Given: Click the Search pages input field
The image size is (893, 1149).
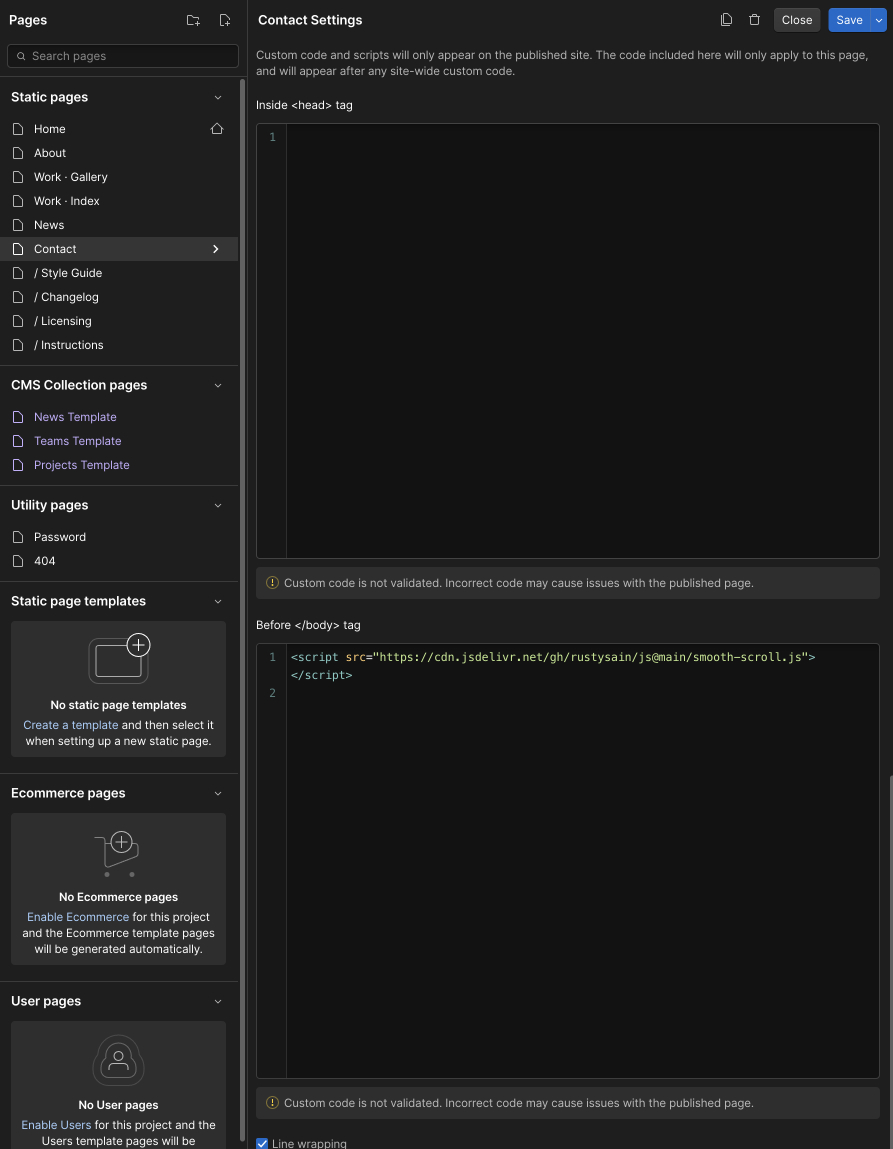Looking at the screenshot, I should click(x=123, y=56).
